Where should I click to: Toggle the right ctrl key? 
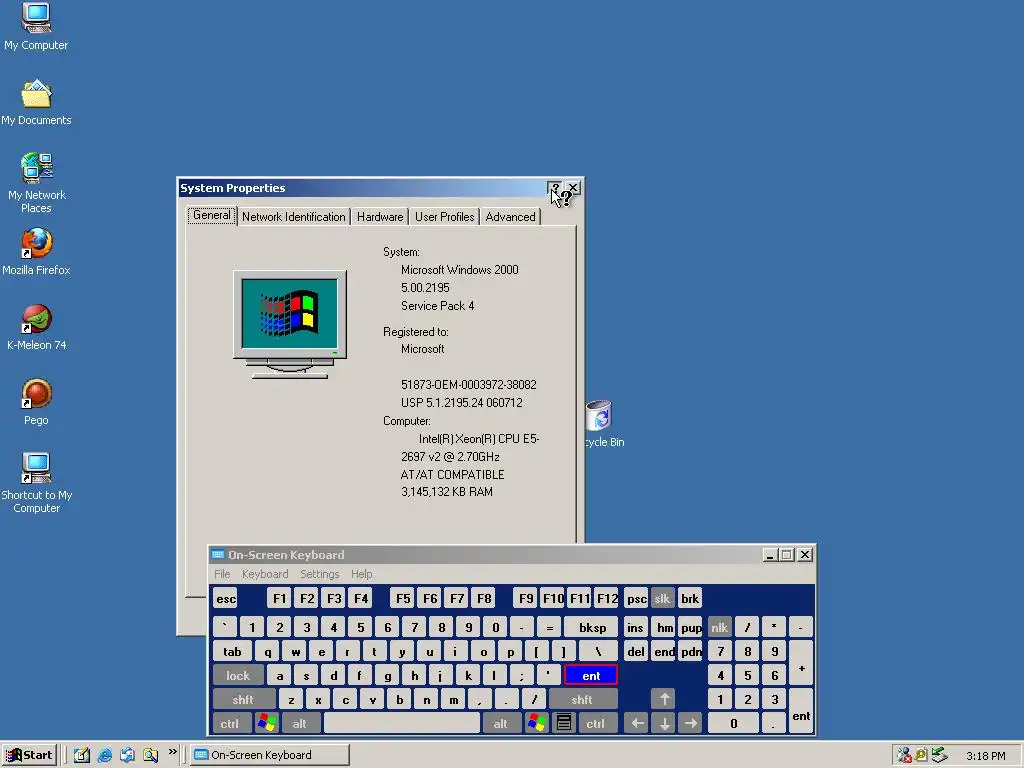(x=596, y=724)
